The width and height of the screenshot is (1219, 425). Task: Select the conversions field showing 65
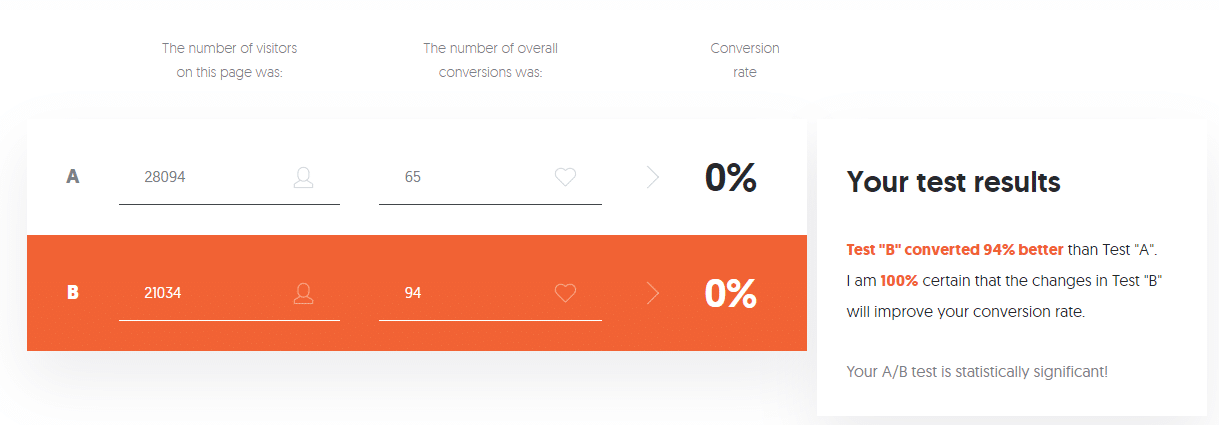point(490,177)
